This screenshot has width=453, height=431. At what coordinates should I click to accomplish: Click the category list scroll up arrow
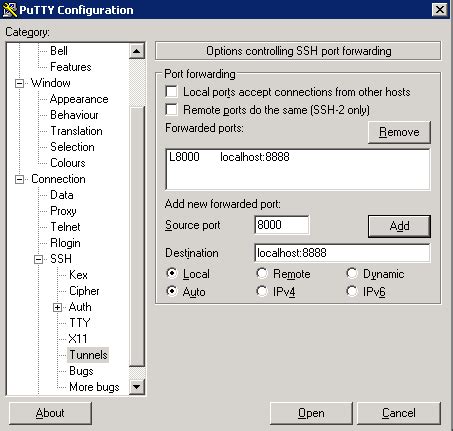click(x=137, y=51)
